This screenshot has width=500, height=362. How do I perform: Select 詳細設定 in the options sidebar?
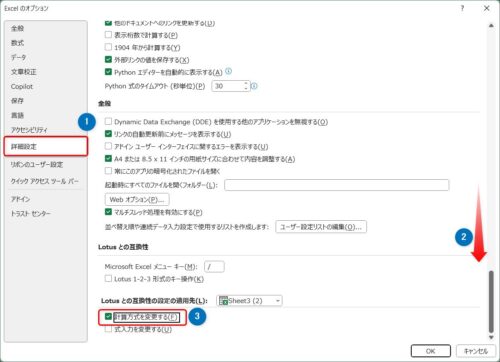(x=46, y=146)
